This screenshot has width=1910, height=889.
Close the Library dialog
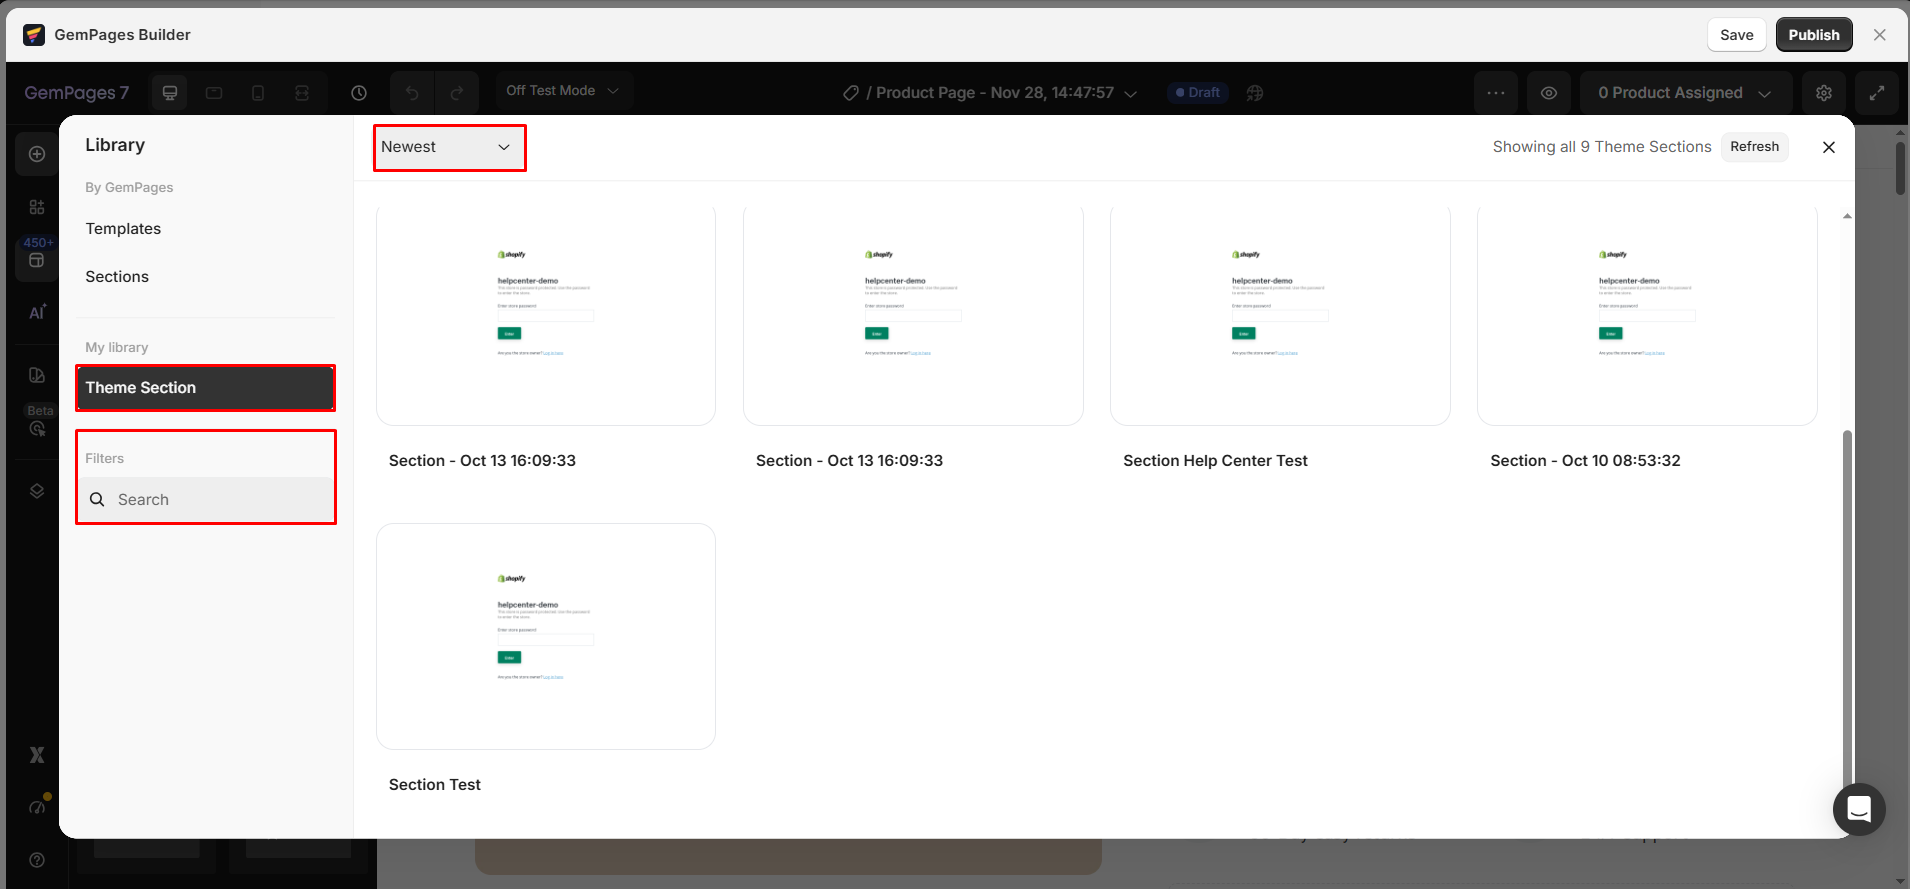coord(1829,147)
